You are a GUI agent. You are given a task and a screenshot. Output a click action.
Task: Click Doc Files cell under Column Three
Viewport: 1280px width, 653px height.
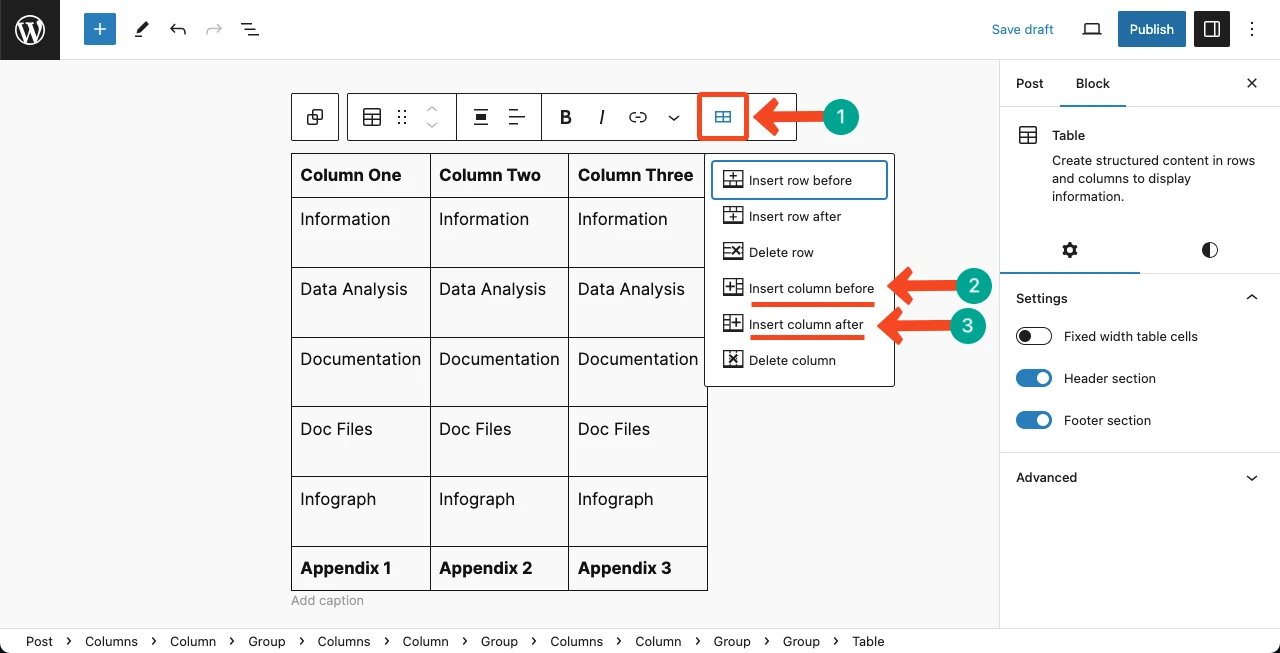pos(638,442)
